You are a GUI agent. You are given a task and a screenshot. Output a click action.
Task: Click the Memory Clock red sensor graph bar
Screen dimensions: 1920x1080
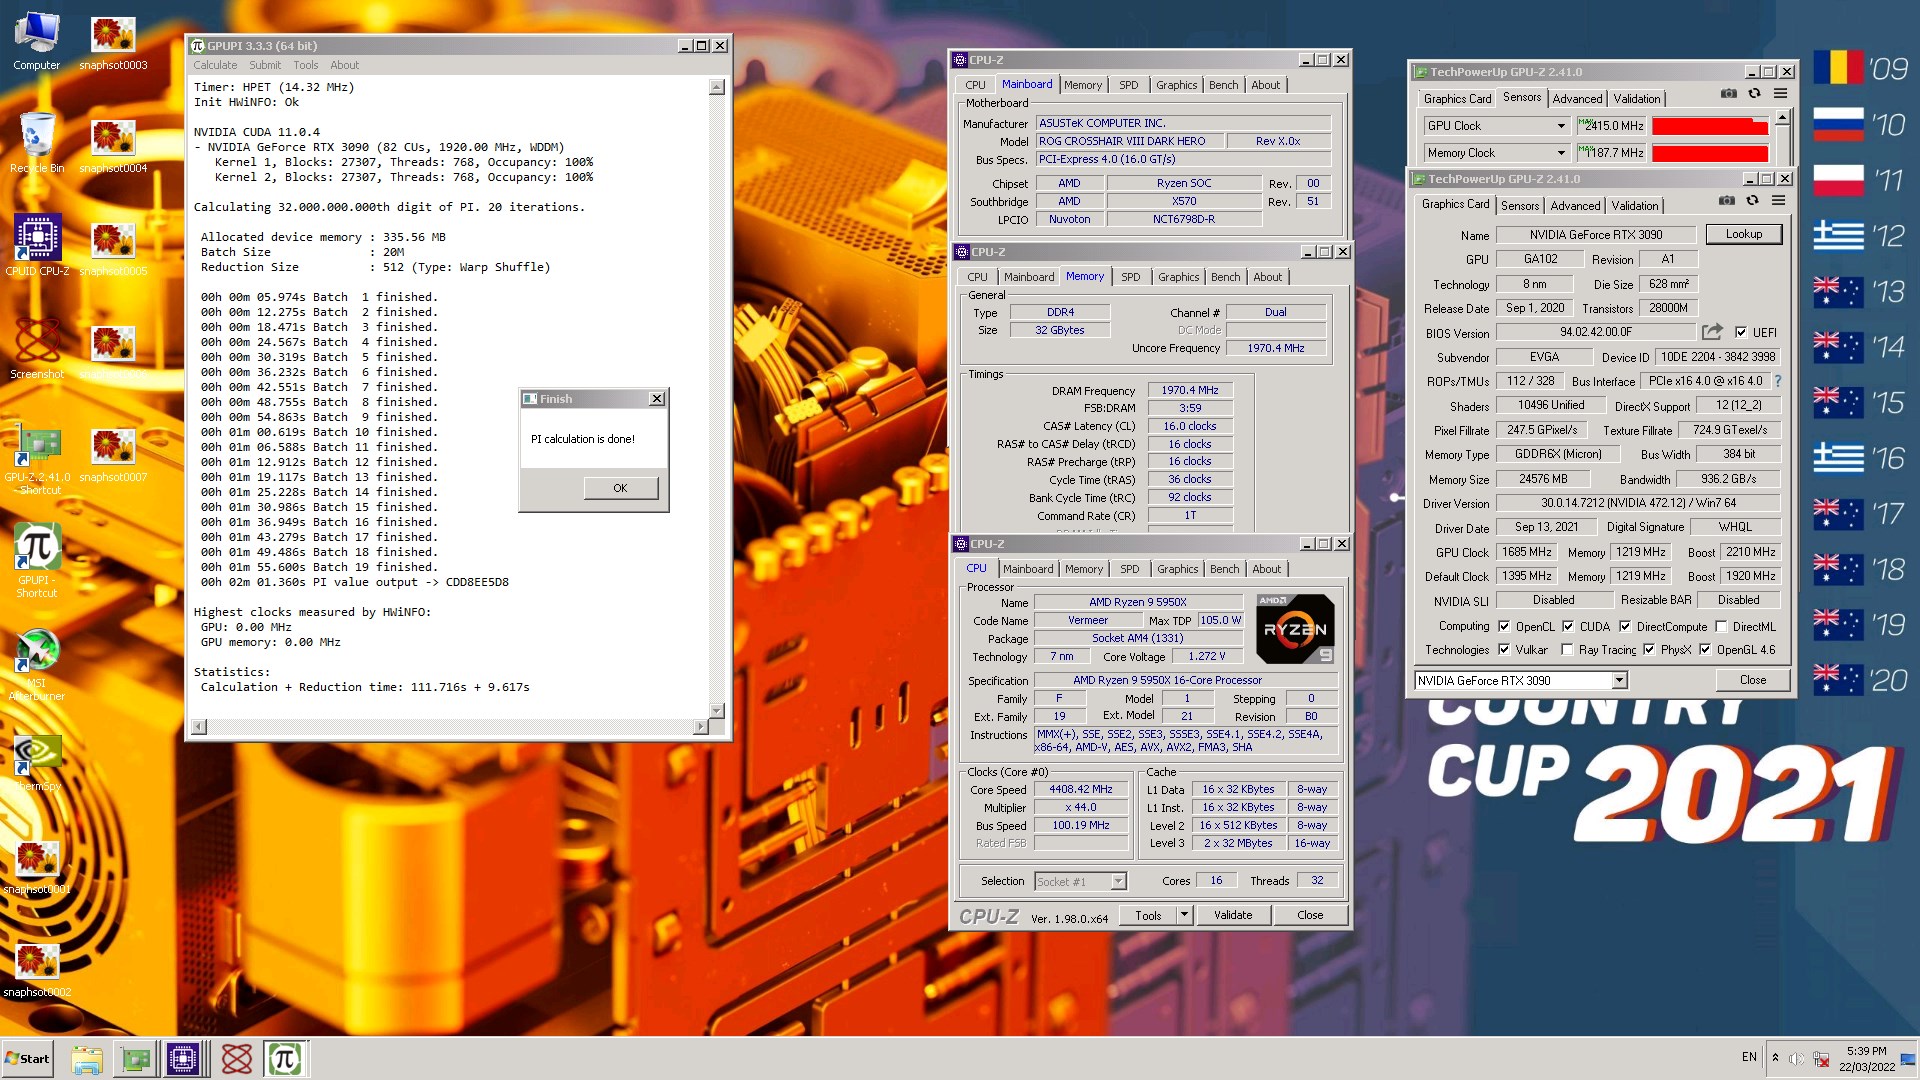1709,153
